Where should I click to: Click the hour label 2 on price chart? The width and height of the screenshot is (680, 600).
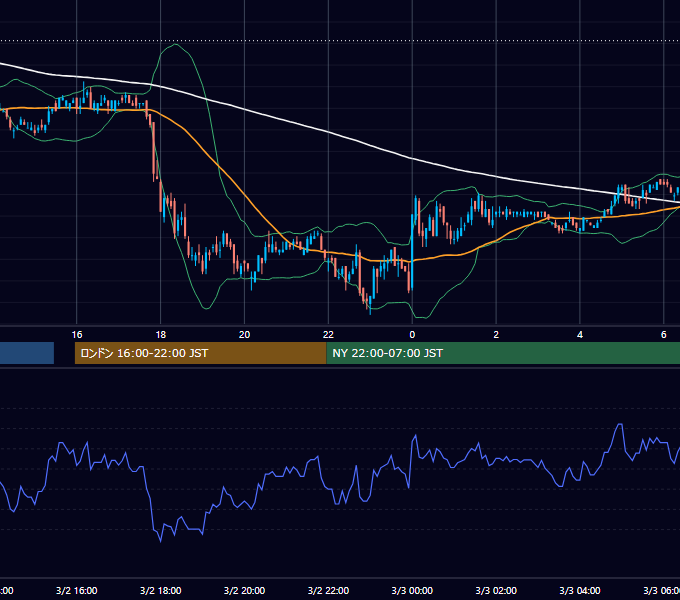click(496, 334)
